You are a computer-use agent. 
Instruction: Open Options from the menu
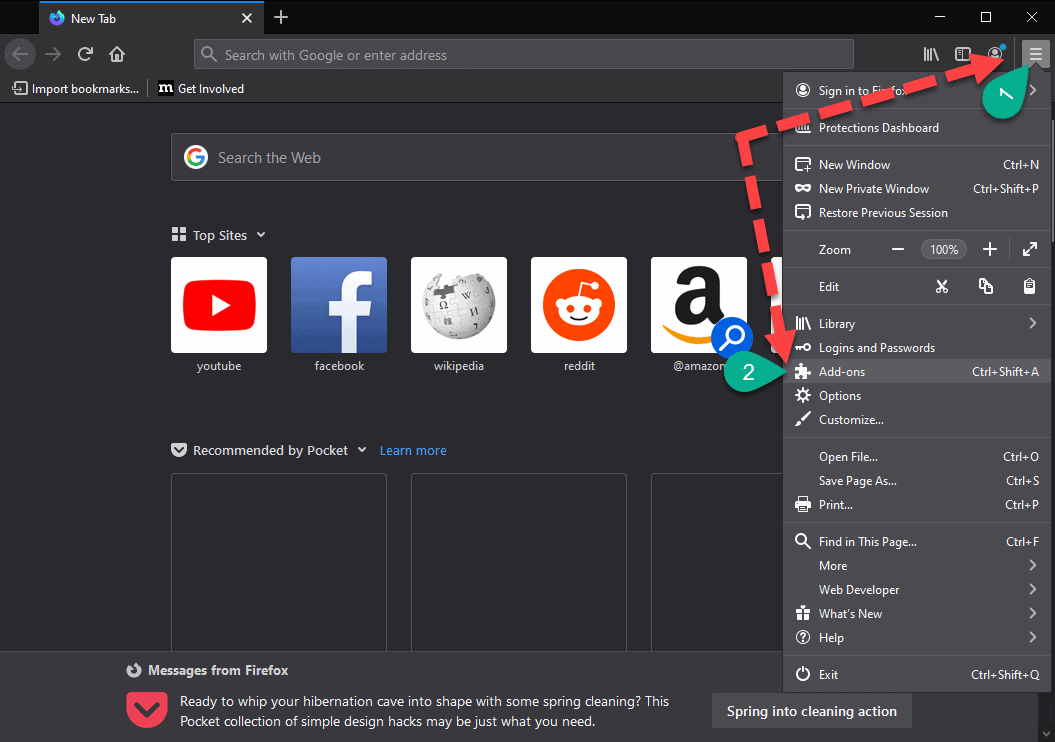(916, 396)
